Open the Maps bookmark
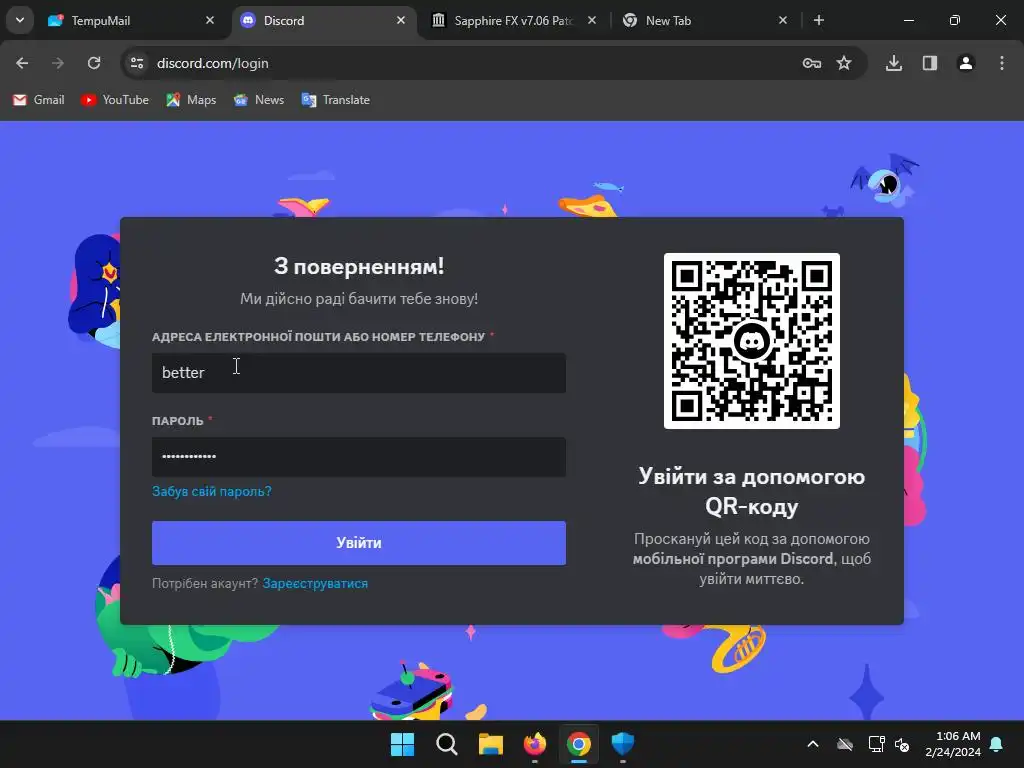The height and width of the screenshot is (768, 1024). (x=191, y=100)
